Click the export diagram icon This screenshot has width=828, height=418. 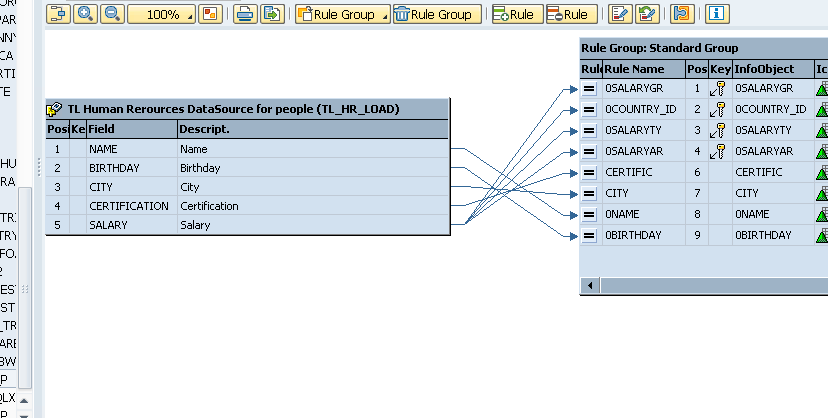point(272,14)
